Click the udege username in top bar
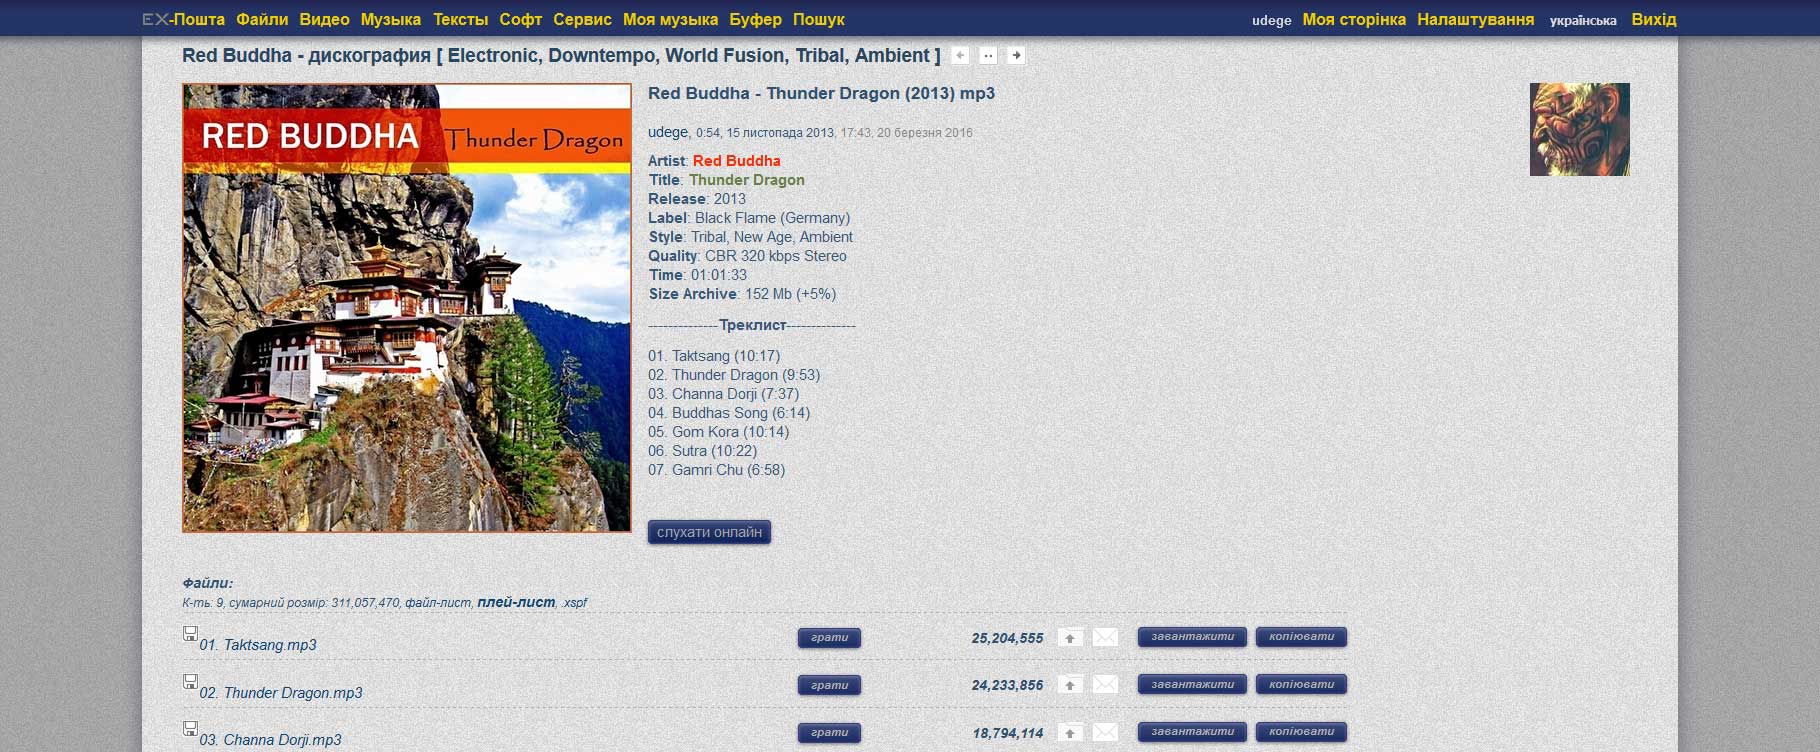This screenshot has height=752, width=1820. coord(1272,20)
